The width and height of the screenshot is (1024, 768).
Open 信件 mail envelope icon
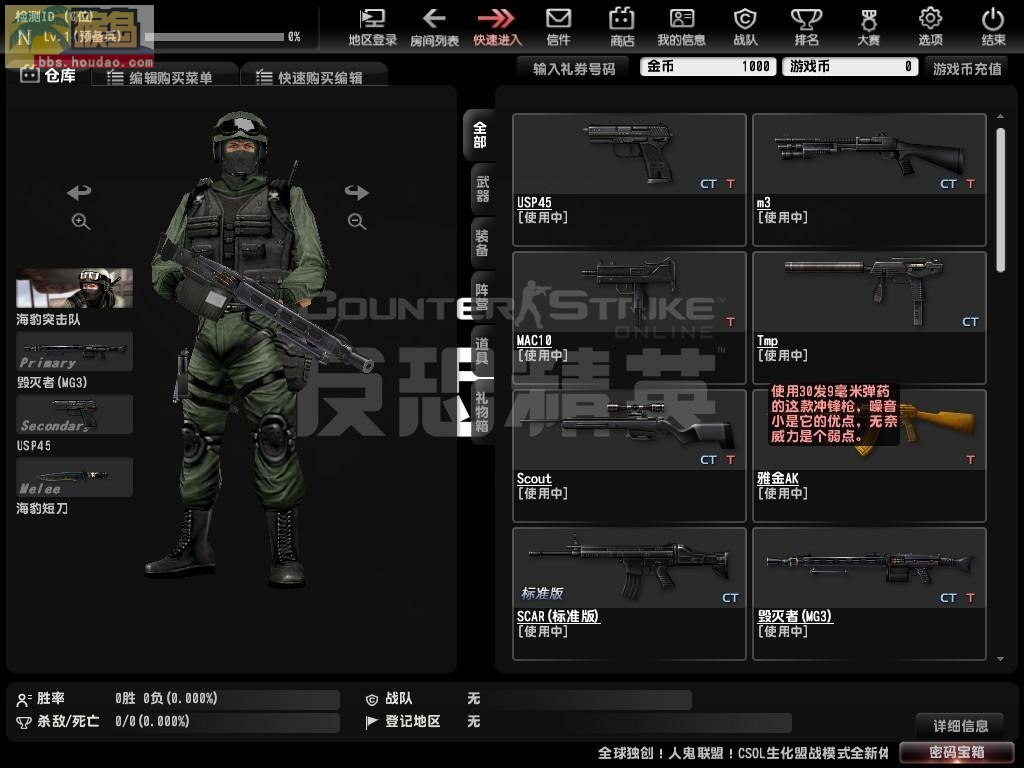tap(558, 27)
